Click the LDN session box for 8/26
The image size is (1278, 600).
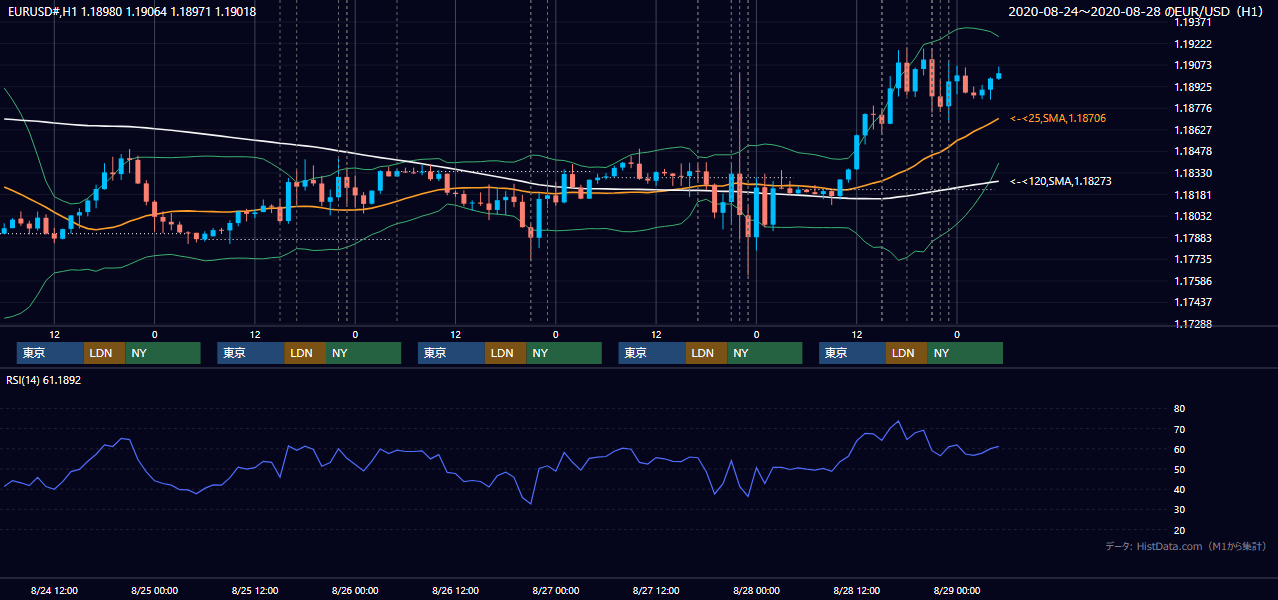pos(505,353)
